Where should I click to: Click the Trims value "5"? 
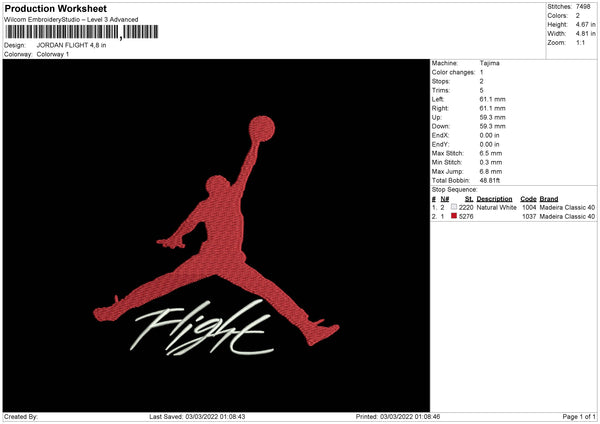coord(481,90)
